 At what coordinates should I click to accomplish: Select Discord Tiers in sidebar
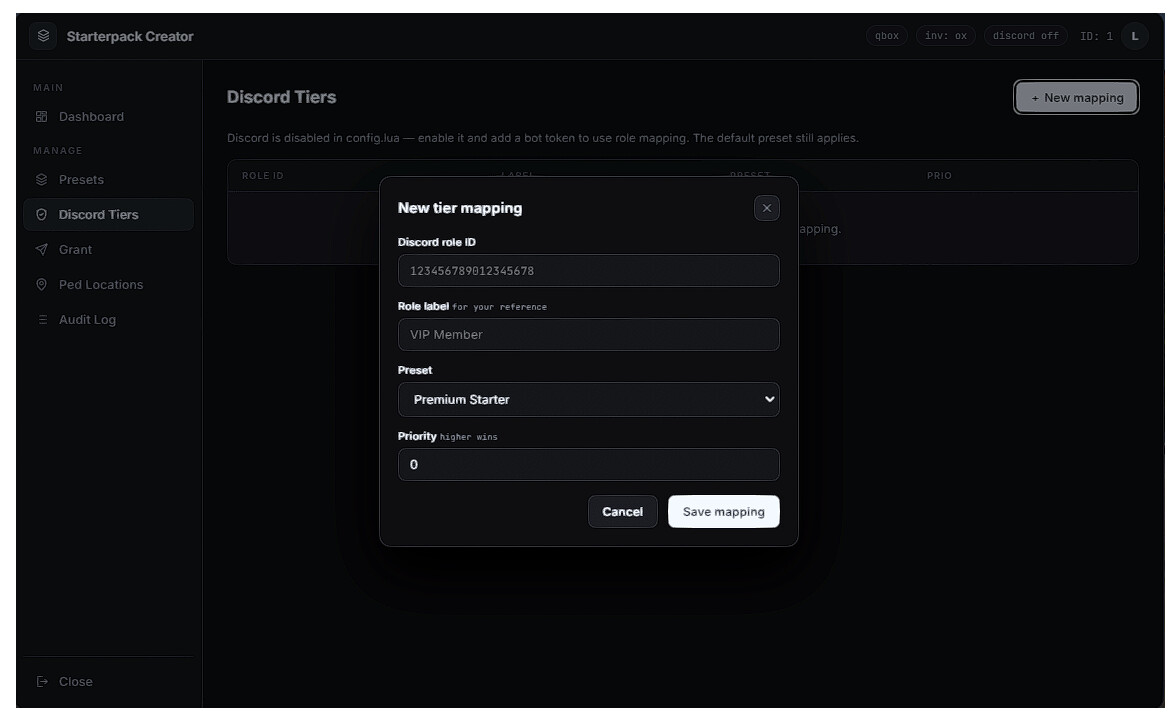[x=109, y=214]
